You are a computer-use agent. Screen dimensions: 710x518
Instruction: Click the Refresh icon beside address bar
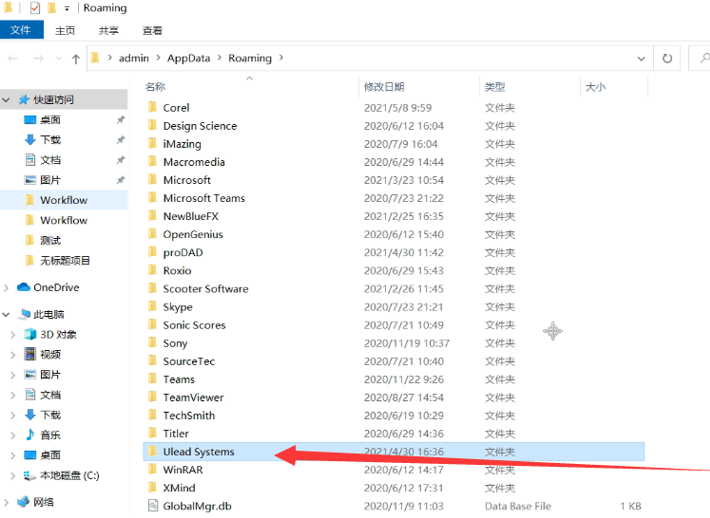[667, 58]
